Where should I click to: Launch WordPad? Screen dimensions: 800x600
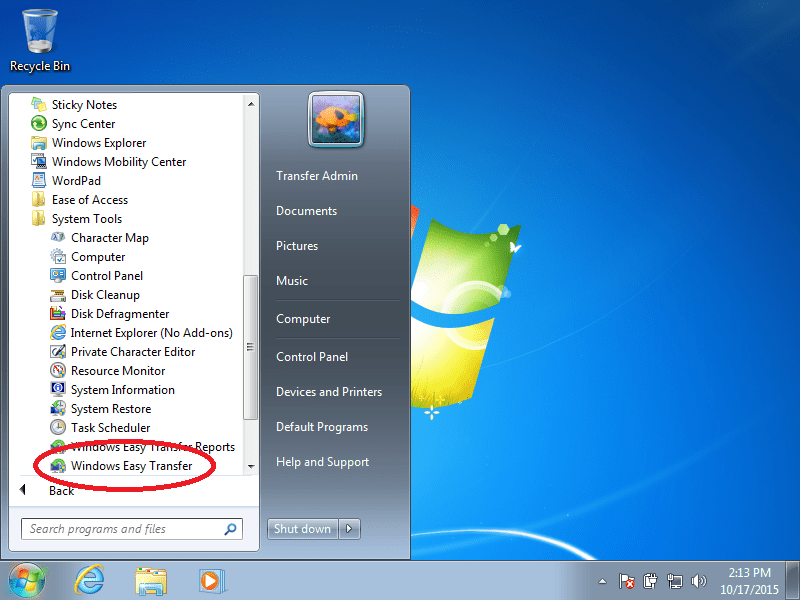(x=77, y=180)
